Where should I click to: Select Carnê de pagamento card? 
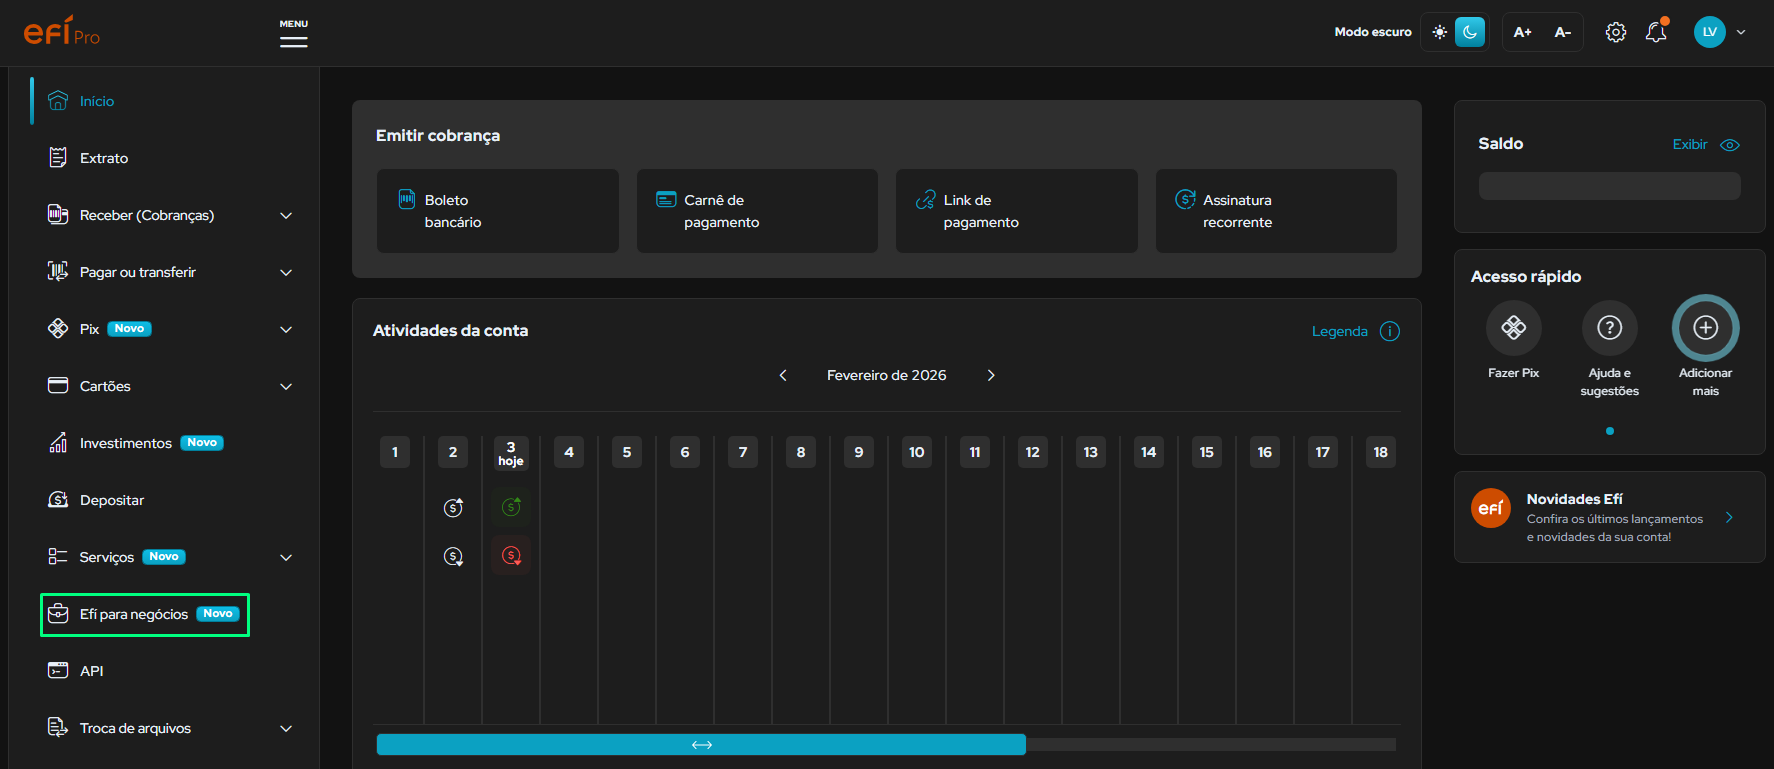click(757, 211)
